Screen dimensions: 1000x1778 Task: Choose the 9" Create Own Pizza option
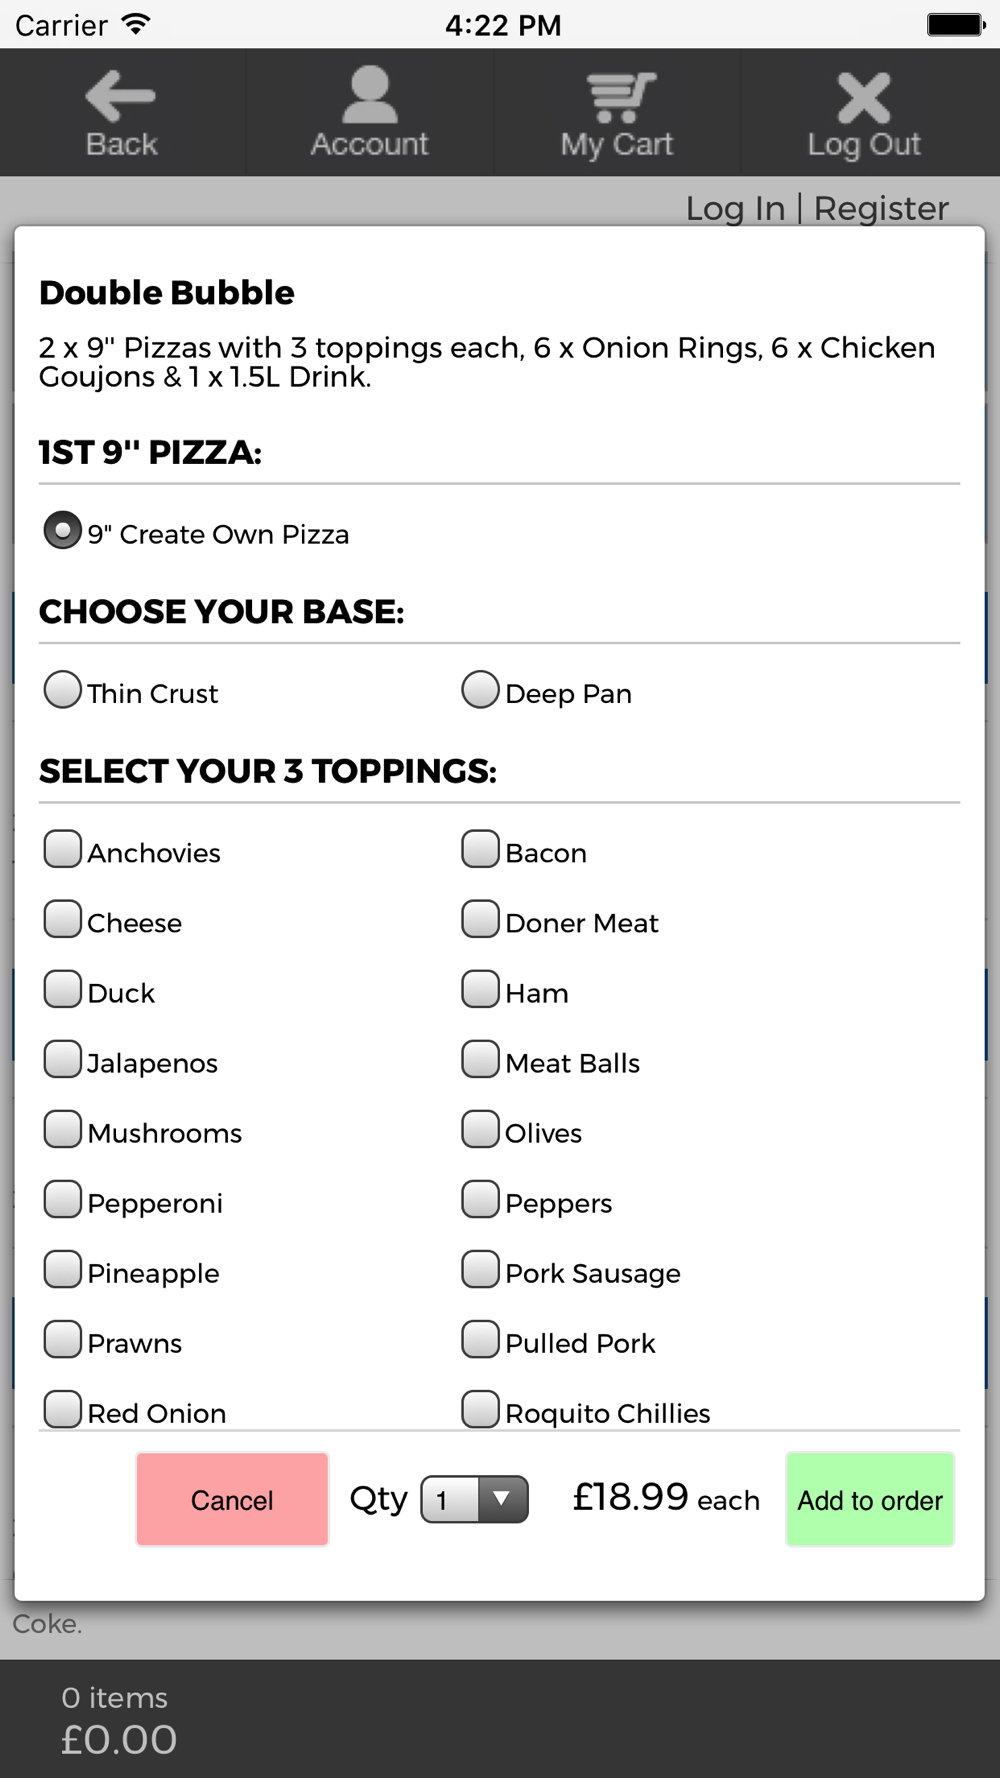[63, 531]
